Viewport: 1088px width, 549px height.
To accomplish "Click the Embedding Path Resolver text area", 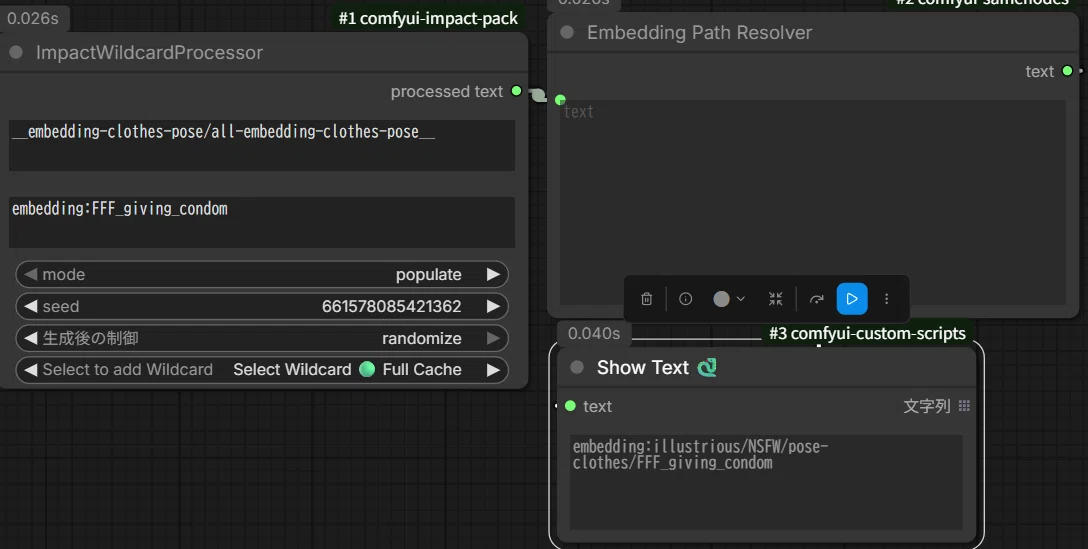I will click(x=813, y=202).
